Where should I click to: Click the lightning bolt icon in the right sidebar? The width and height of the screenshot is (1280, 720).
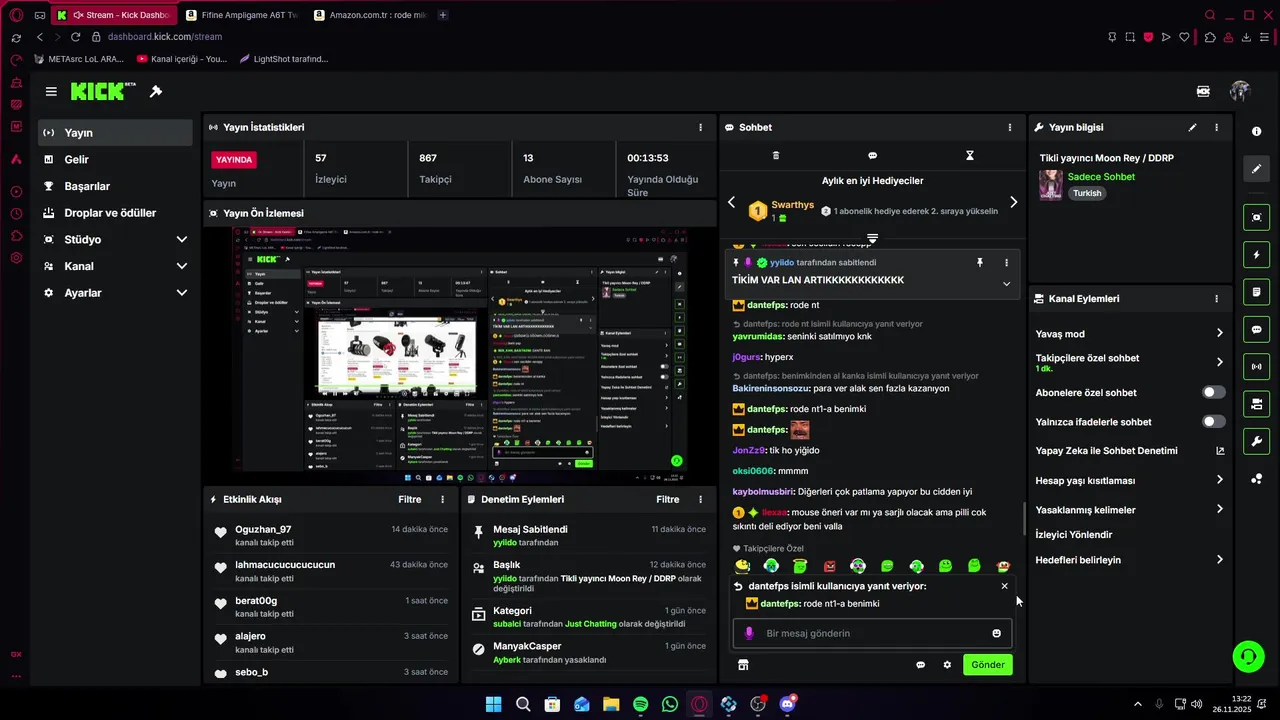click(1257, 255)
